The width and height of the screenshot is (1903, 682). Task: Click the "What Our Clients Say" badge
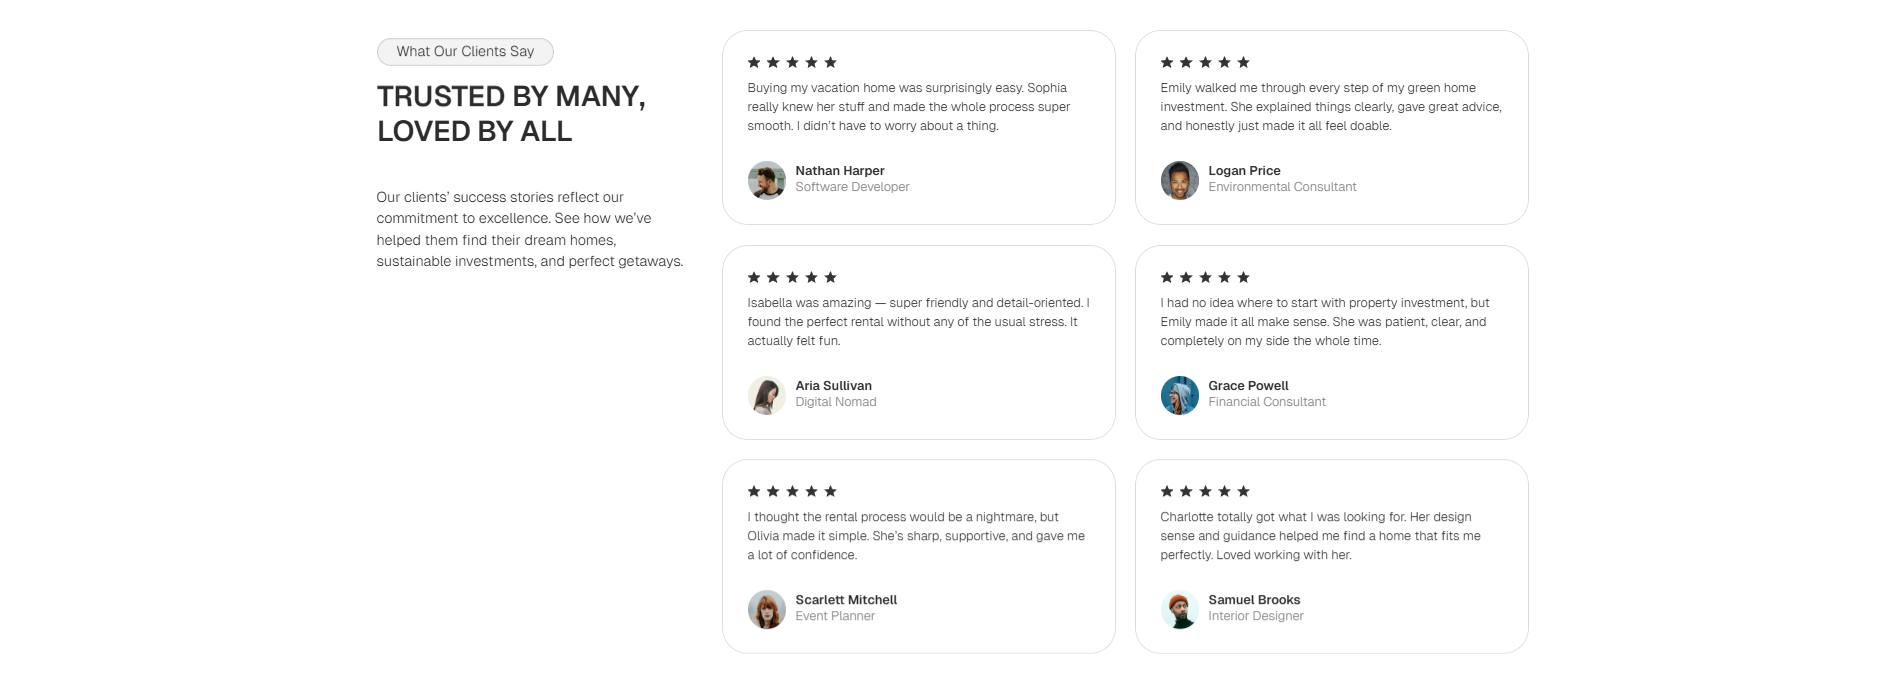pyautogui.click(x=465, y=52)
